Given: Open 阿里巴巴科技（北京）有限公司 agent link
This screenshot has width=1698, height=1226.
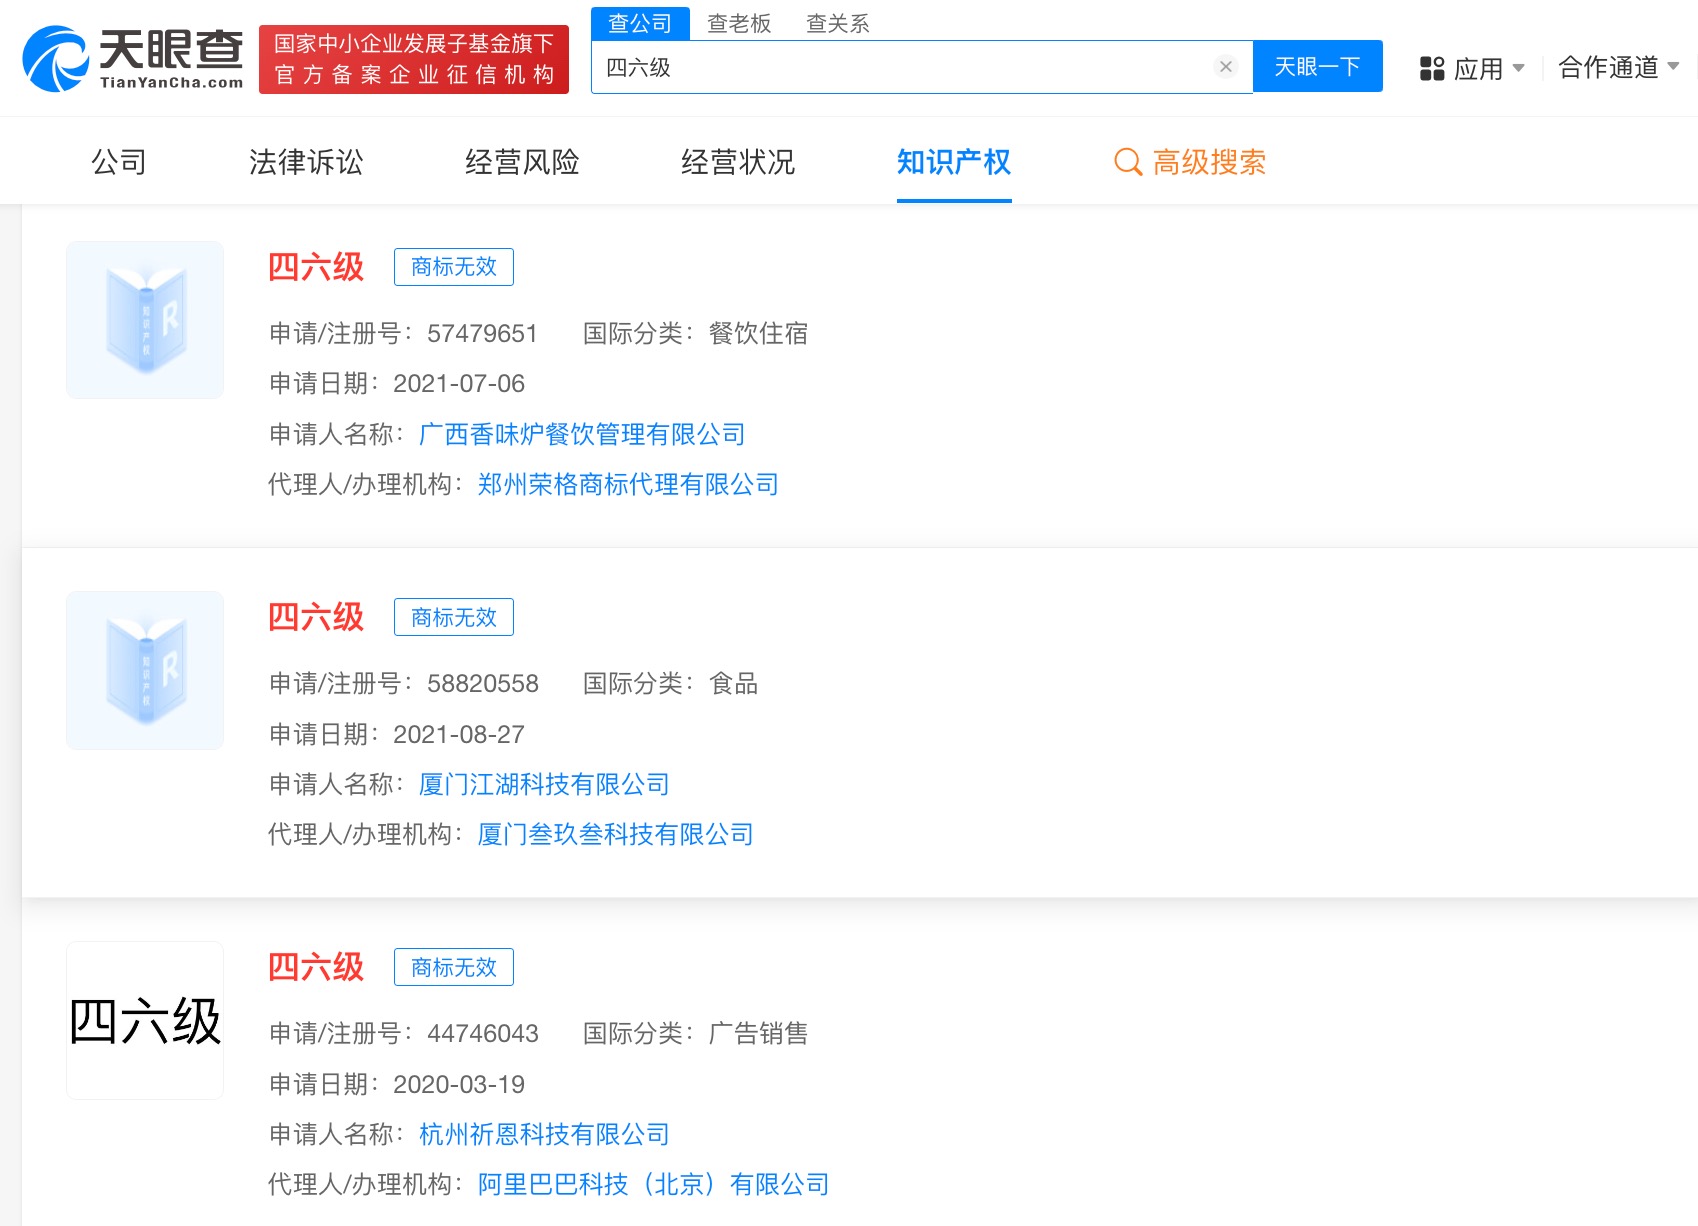Looking at the screenshot, I should tap(653, 1184).
